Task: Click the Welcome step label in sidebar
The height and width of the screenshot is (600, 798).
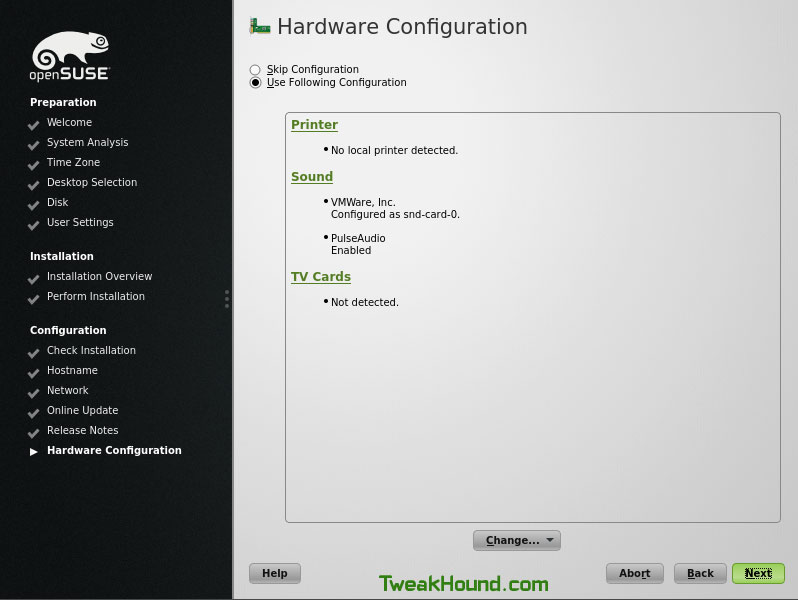Action: [x=69, y=122]
